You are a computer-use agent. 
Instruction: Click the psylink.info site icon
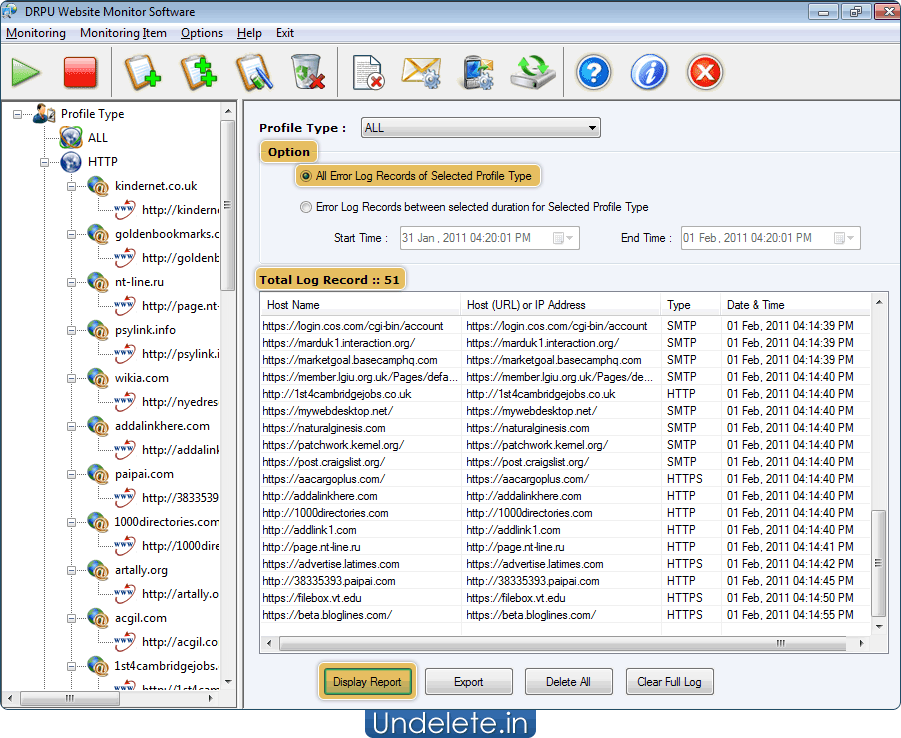pos(98,330)
